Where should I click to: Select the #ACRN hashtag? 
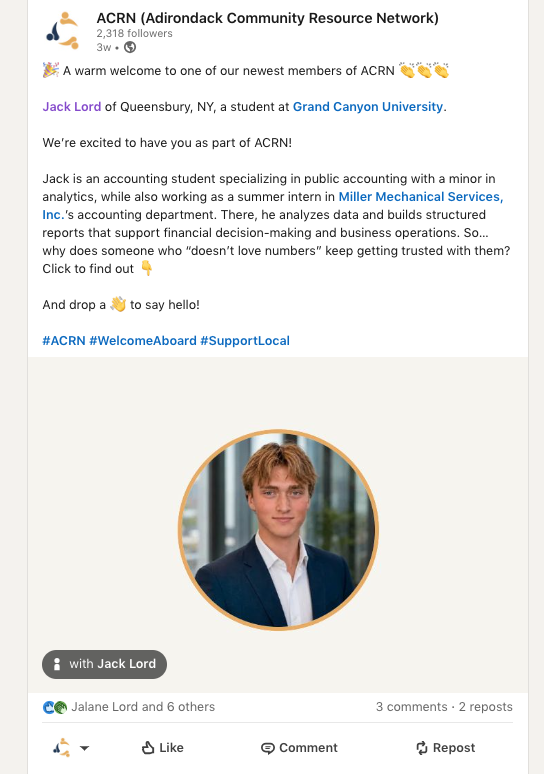tap(64, 341)
